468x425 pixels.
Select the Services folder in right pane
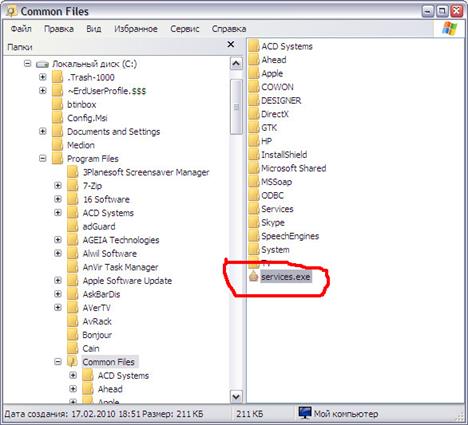pos(277,209)
